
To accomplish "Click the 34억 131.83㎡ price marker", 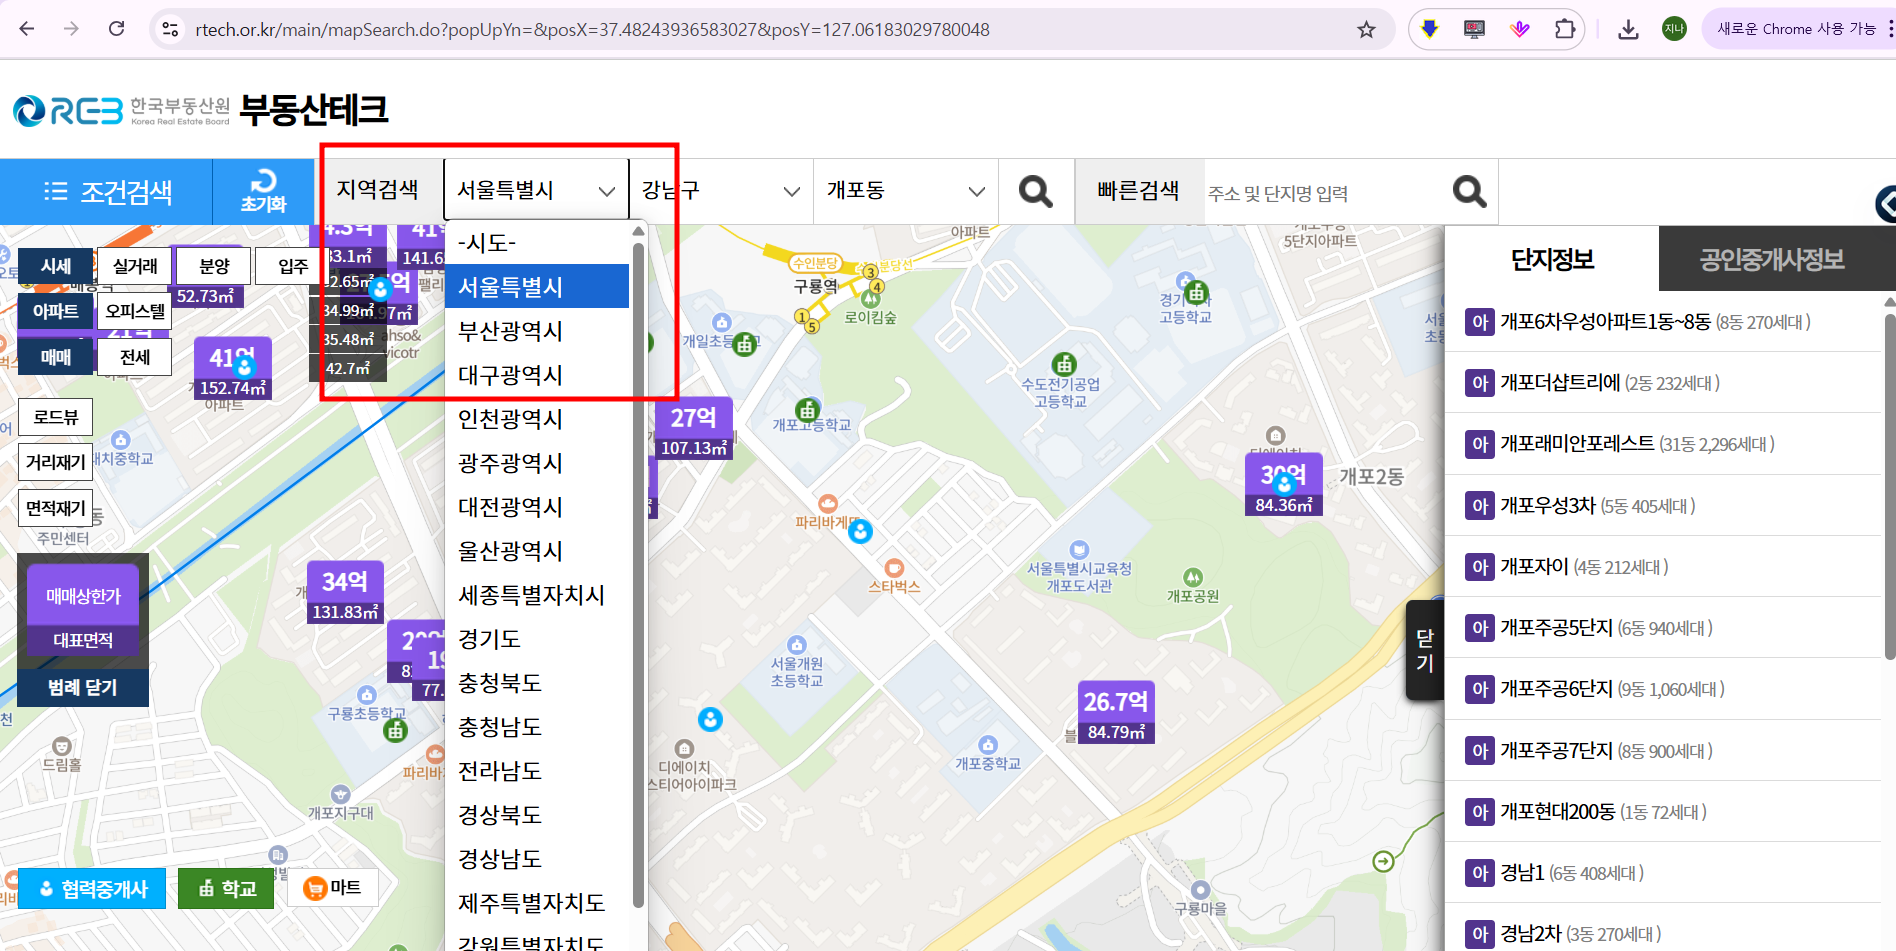I will pos(345,594).
